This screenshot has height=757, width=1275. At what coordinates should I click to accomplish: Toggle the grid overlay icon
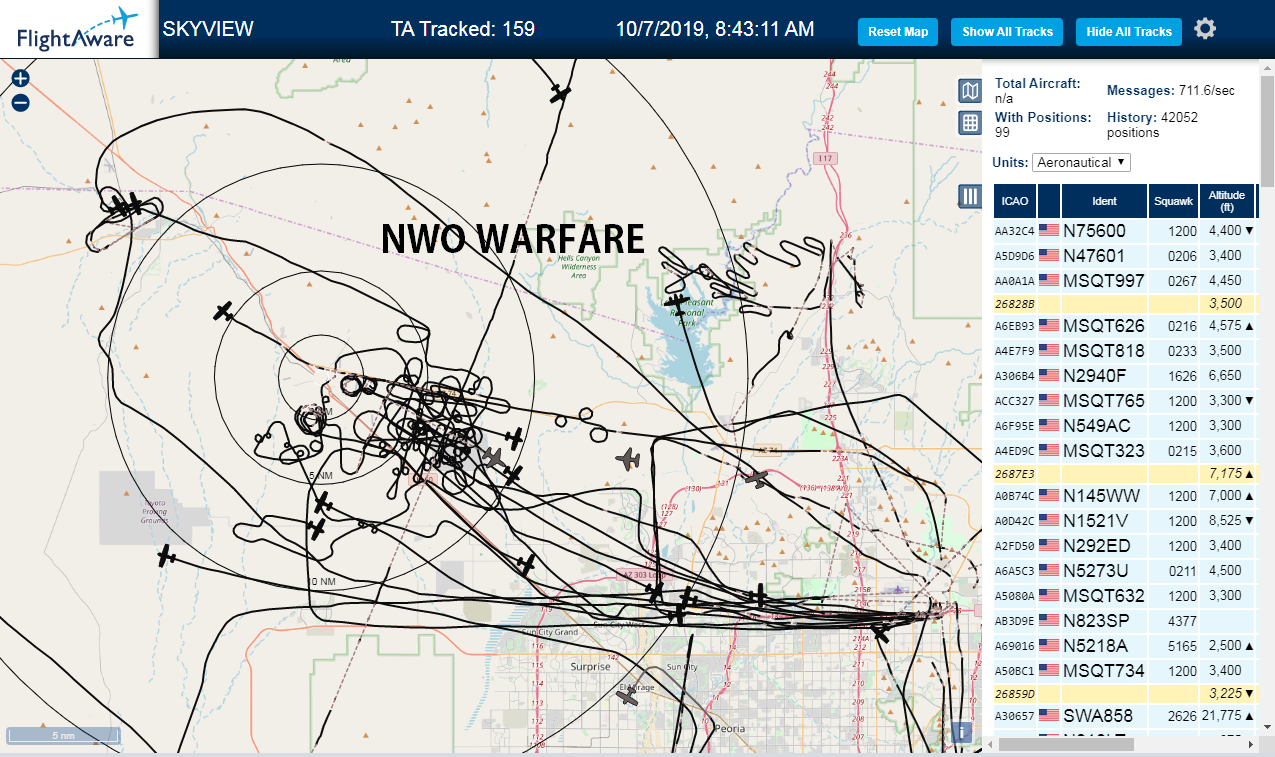point(969,123)
